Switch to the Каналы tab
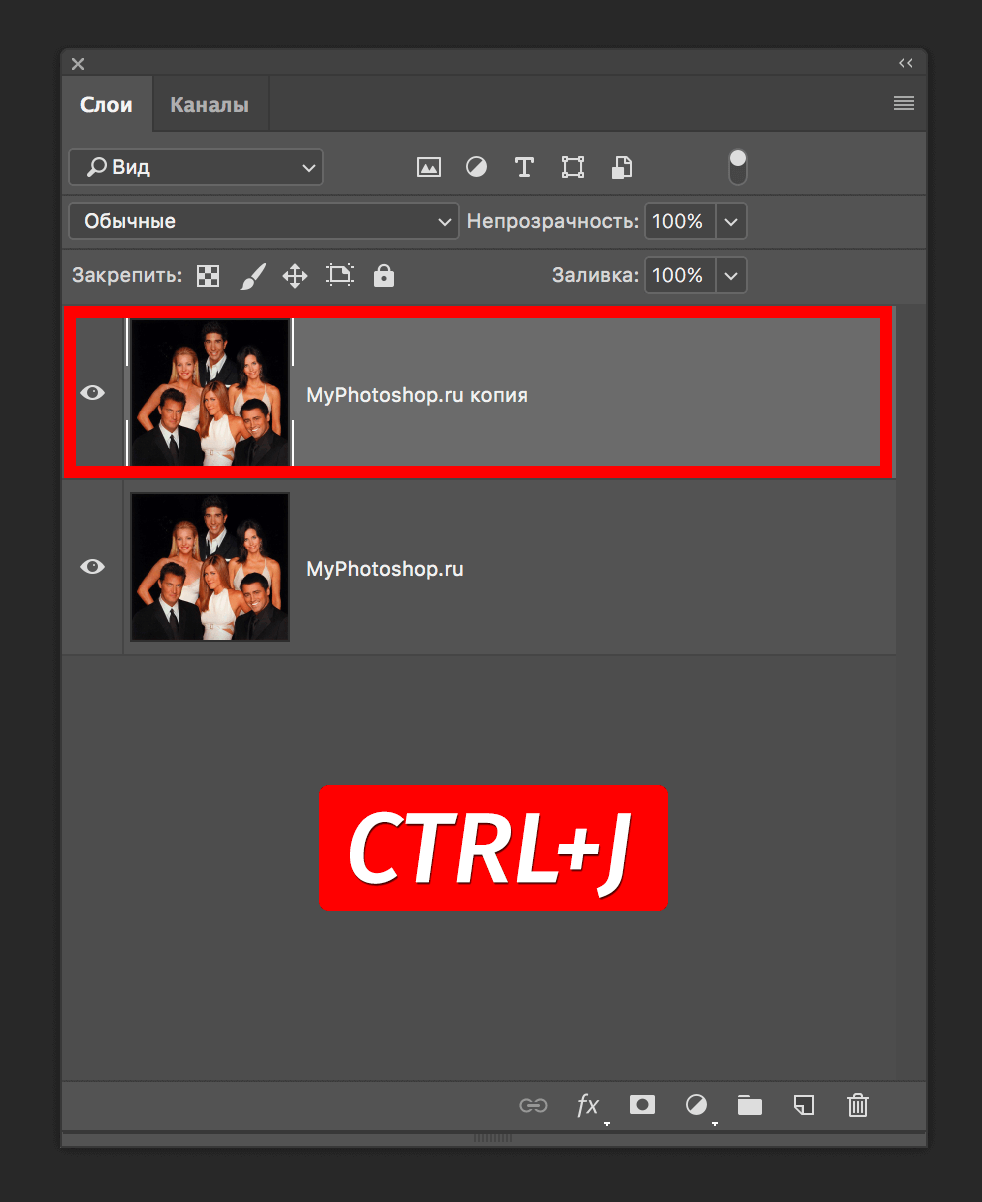982x1202 pixels. [209, 105]
